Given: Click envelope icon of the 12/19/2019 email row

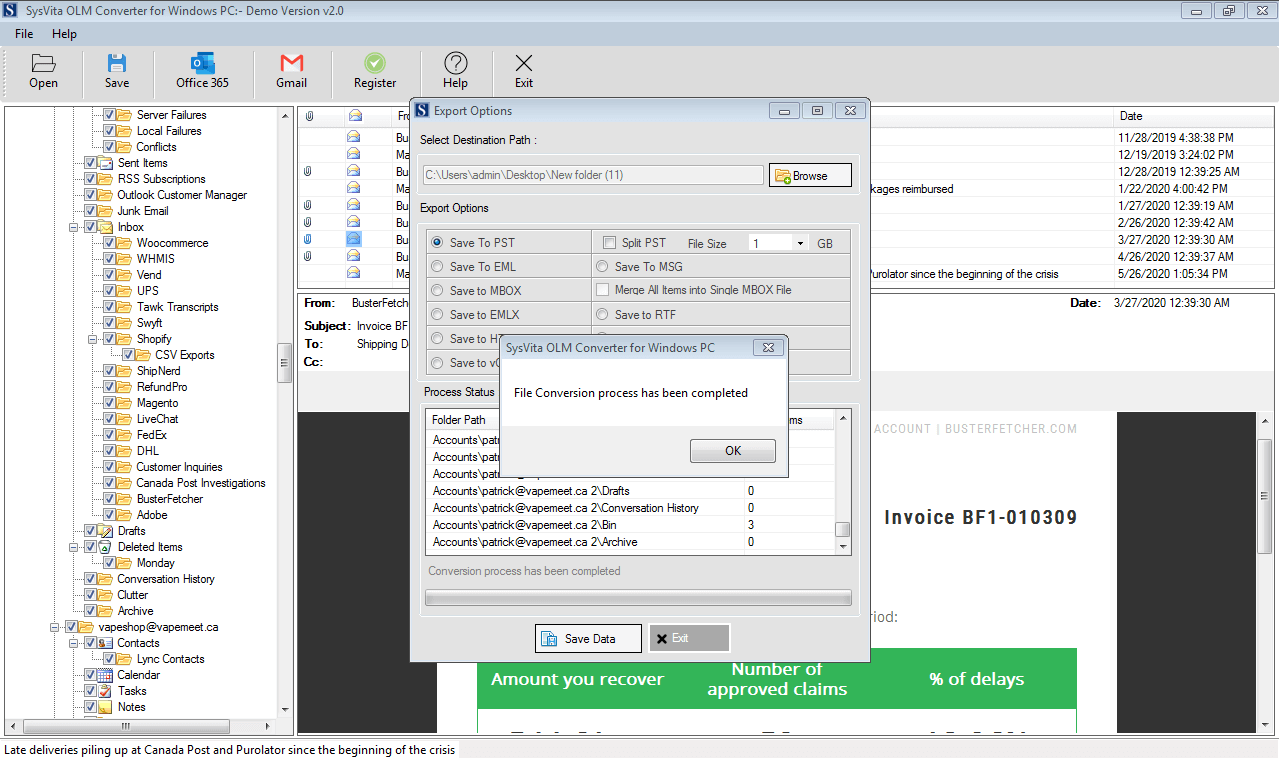Looking at the screenshot, I should pos(354,154).
